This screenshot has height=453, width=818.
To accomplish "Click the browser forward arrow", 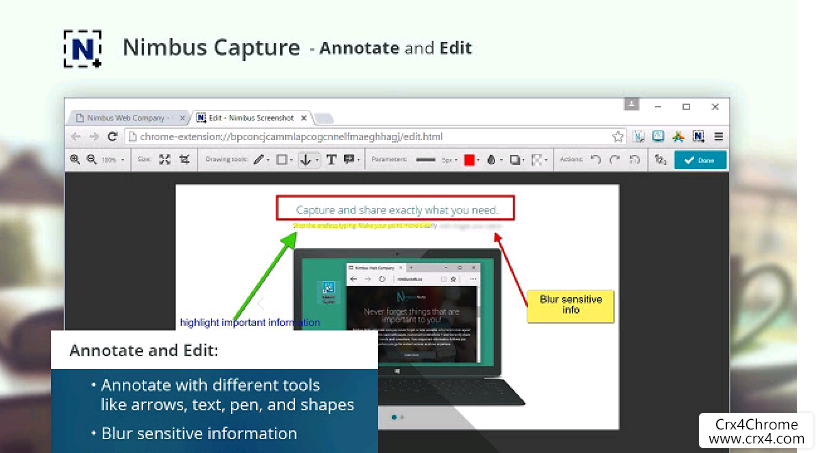I will [x=94, y=136].
